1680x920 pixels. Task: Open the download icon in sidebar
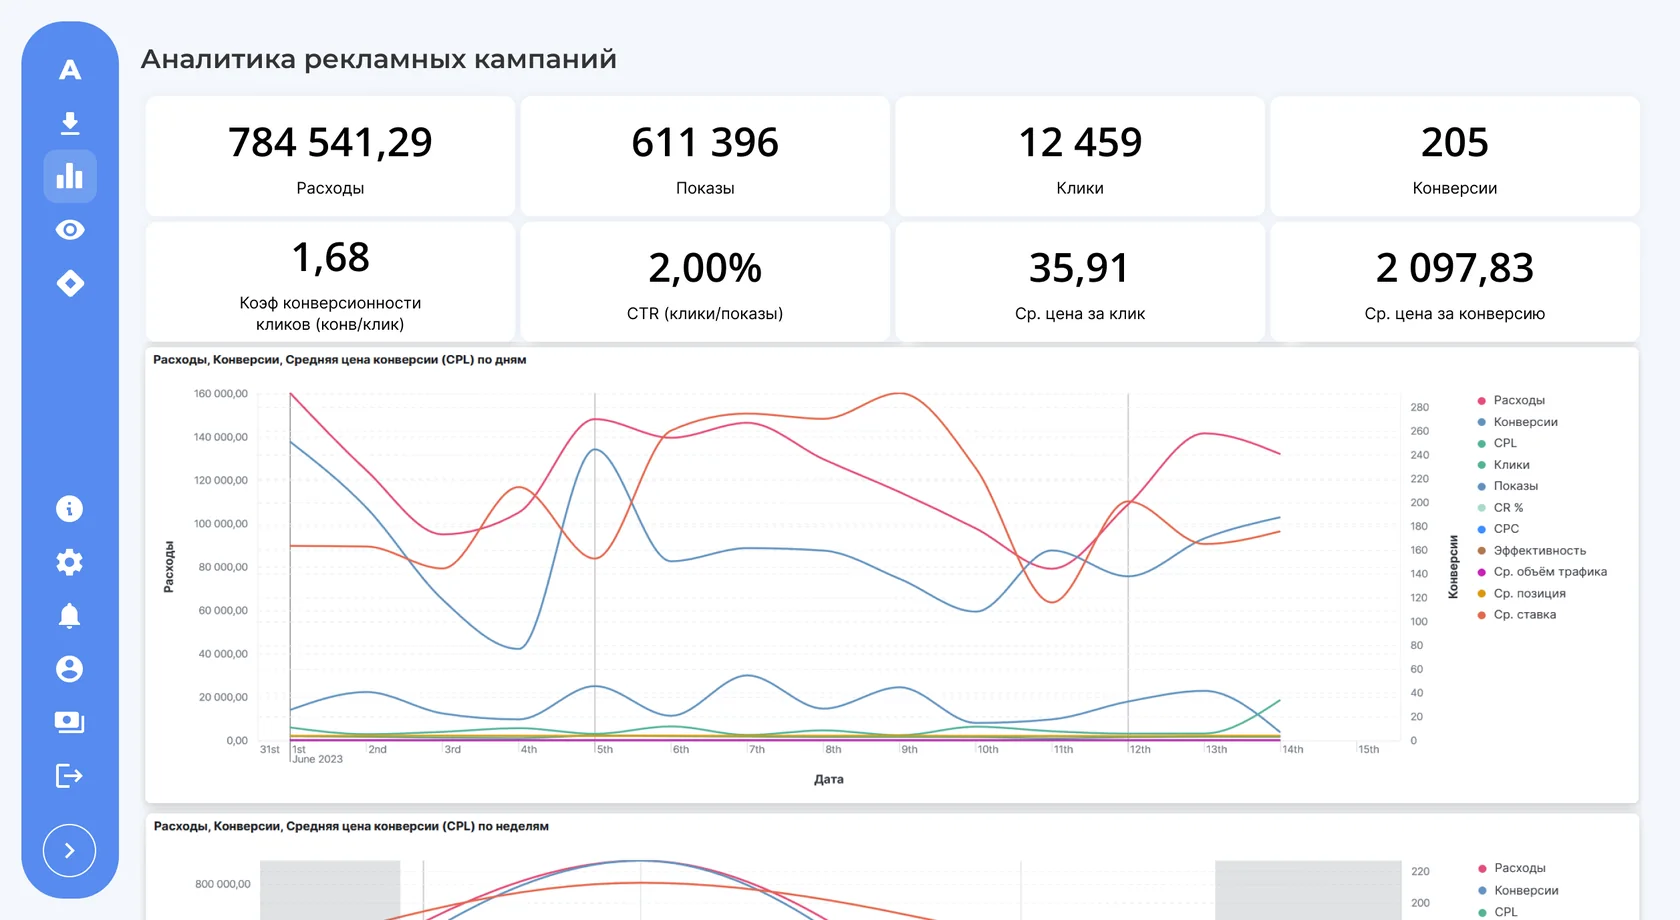point(70,123)
